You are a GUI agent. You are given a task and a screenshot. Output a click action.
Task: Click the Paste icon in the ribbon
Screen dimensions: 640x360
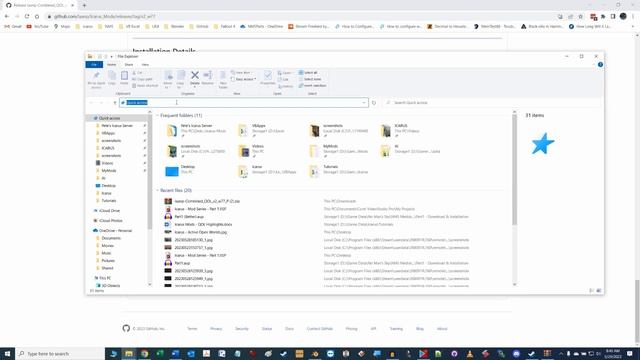click(x=124, y=78)
